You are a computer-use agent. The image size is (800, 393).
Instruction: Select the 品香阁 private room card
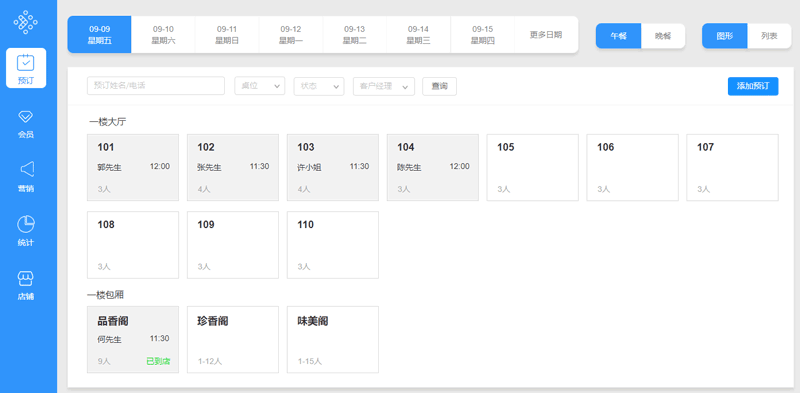(x=133, y=339)
